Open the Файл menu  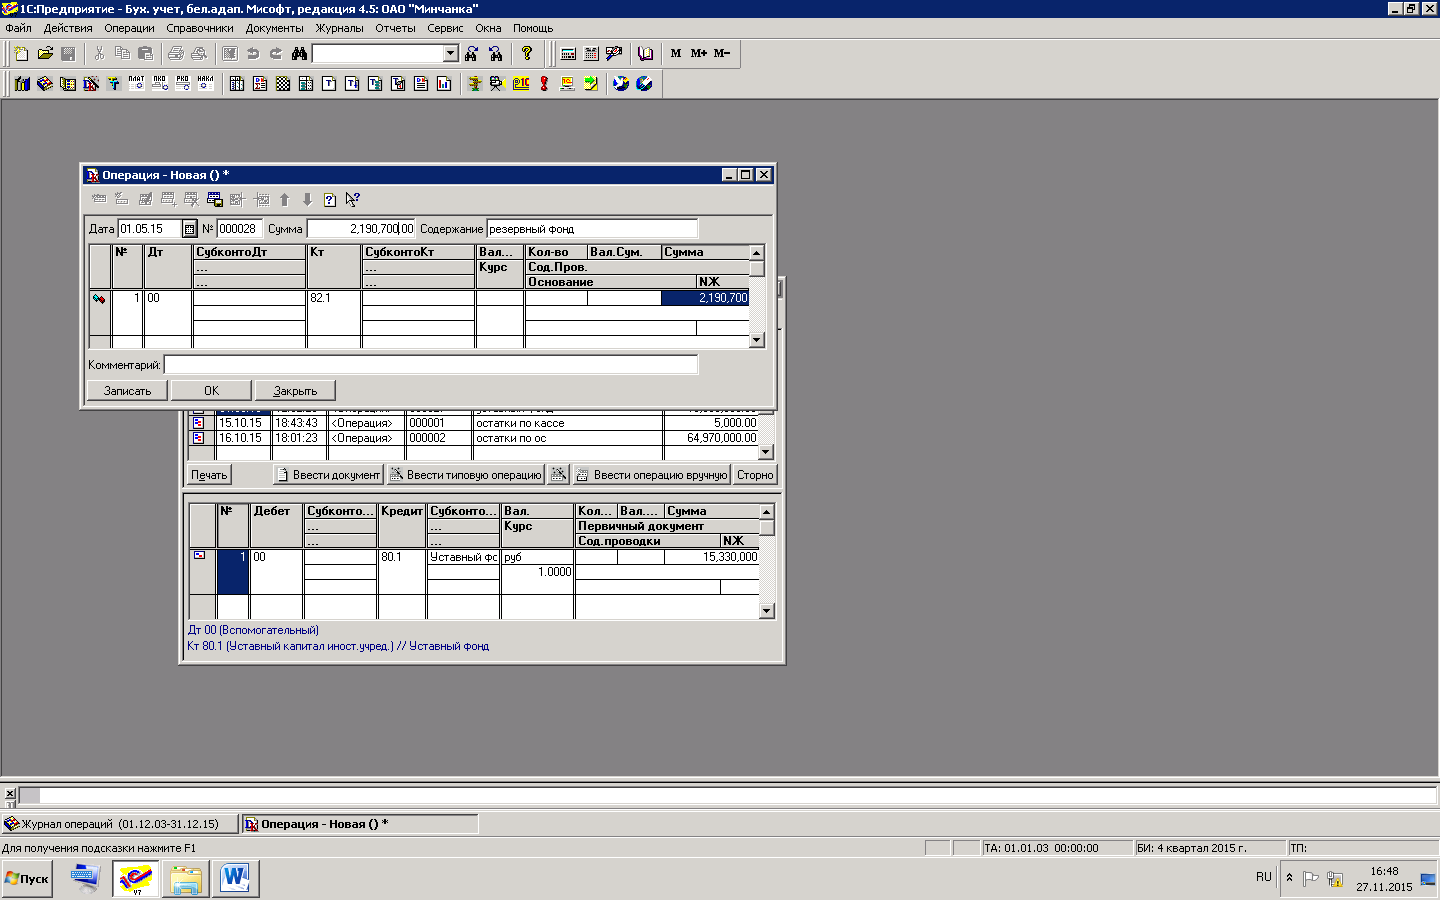click(18, 28)
